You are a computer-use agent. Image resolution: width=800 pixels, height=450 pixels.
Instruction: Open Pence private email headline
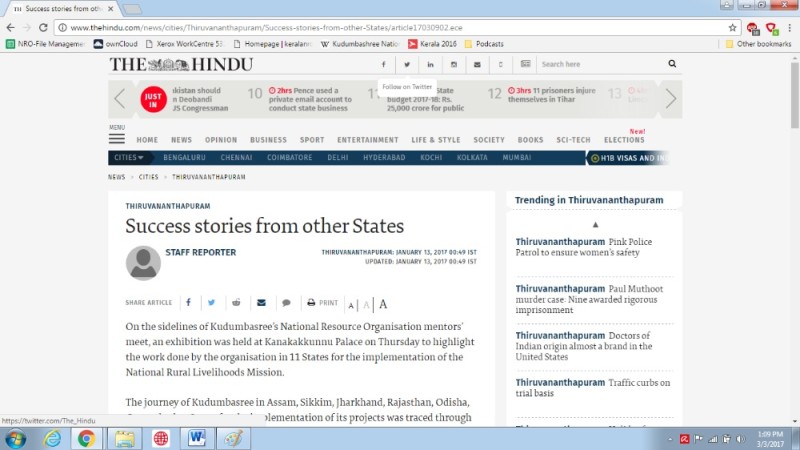(x=310, y=99)
